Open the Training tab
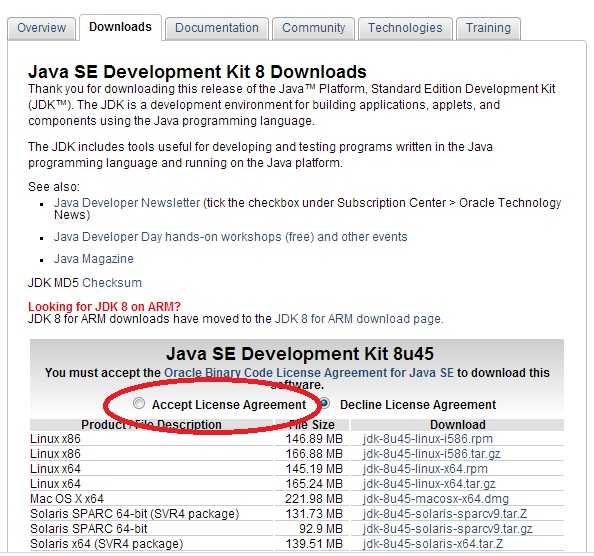Screen dimensions: 594x556 (488, 28)
